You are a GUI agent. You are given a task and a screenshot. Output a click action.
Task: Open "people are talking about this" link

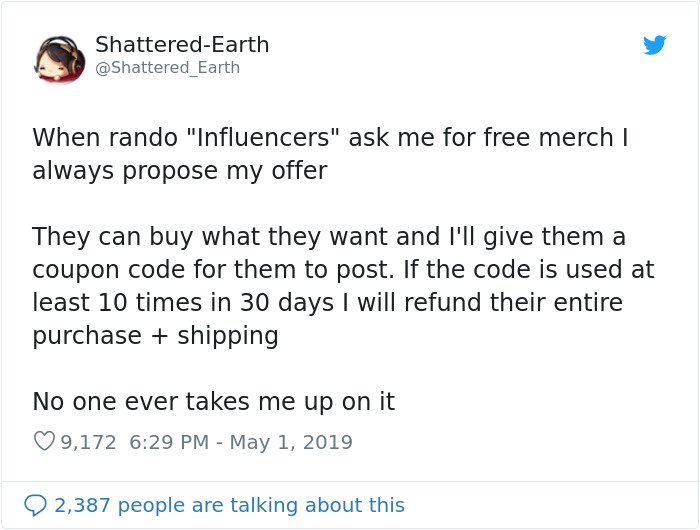[261, 505]
